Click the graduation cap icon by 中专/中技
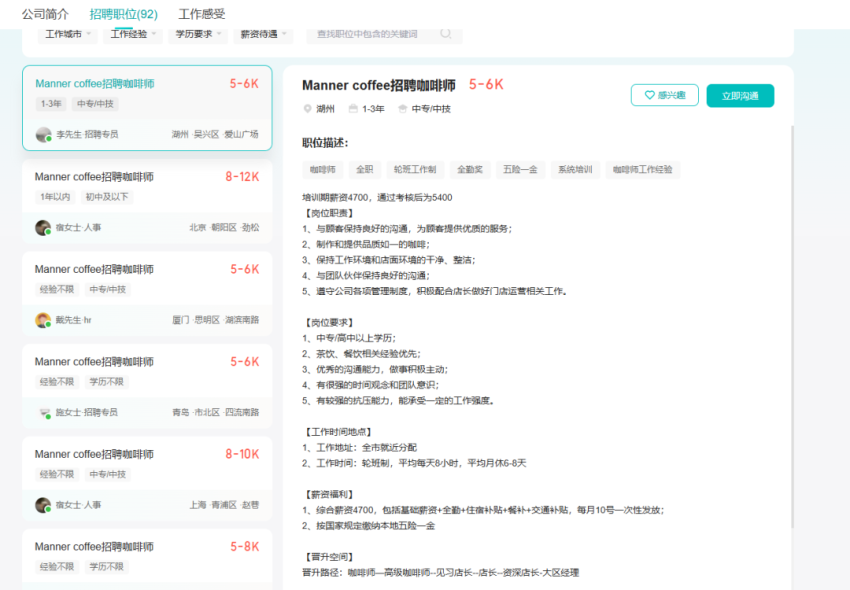850x590 pixels. [402, 109]
